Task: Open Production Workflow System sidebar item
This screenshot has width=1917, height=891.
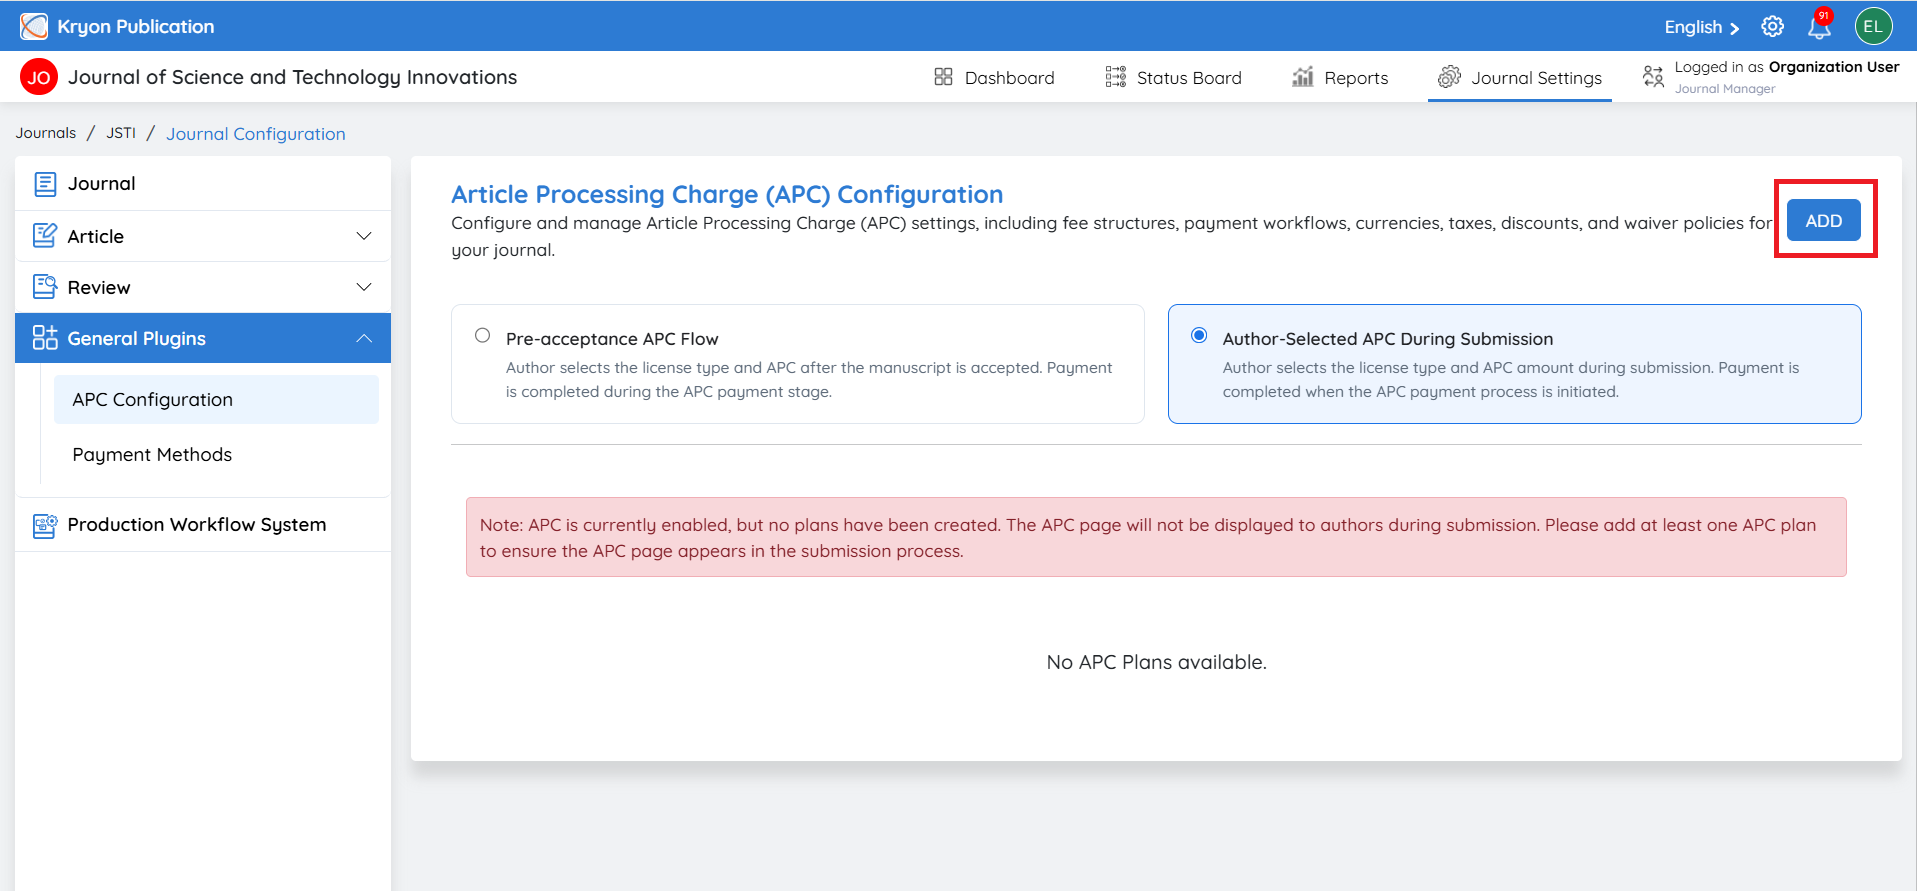Action: pyautogui.click(x=203, y=525)
